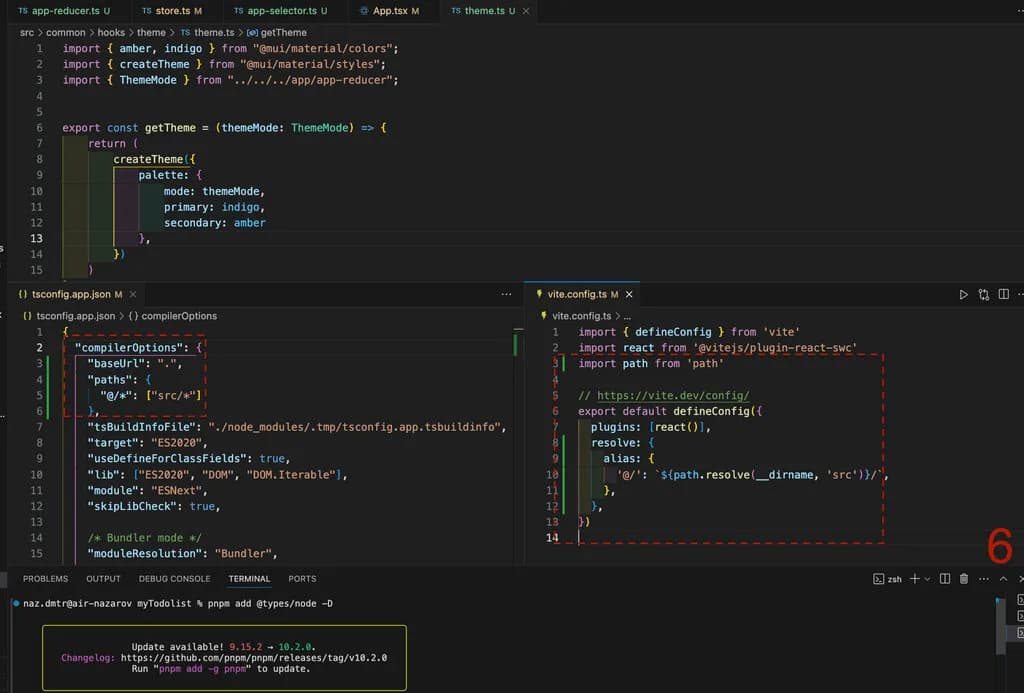1024x693 pixels.
Task: Open the store.ts tab
Action: tap(172, 11)
